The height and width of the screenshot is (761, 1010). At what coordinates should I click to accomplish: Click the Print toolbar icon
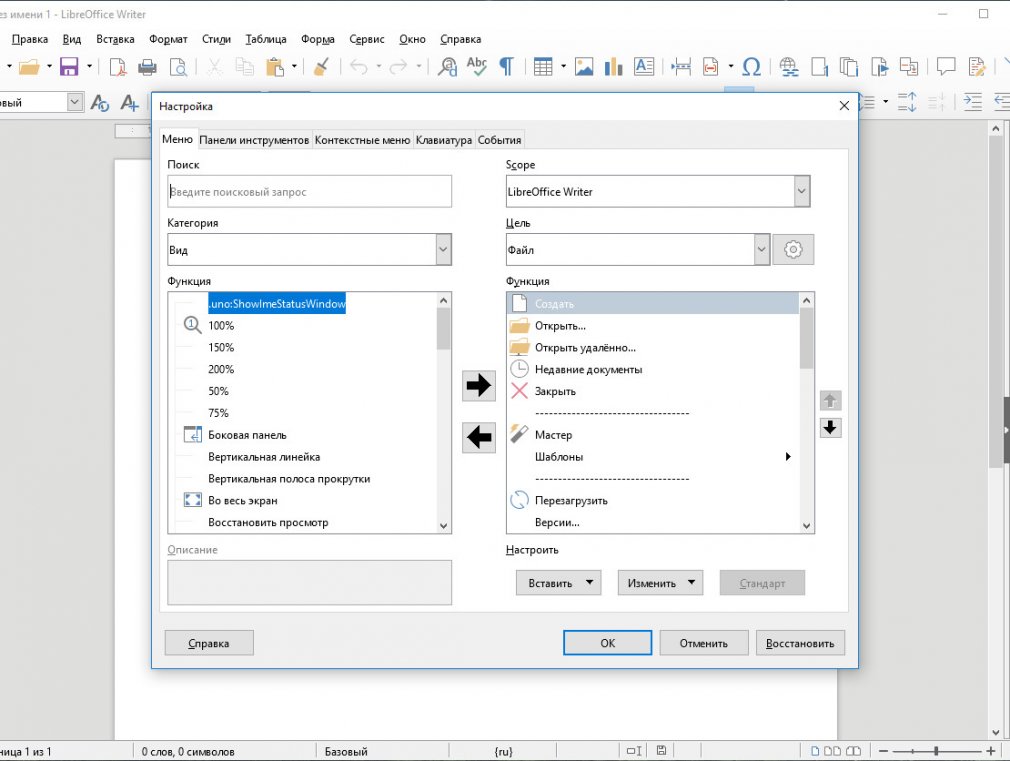pyautogui.click(x=148, y=66)
